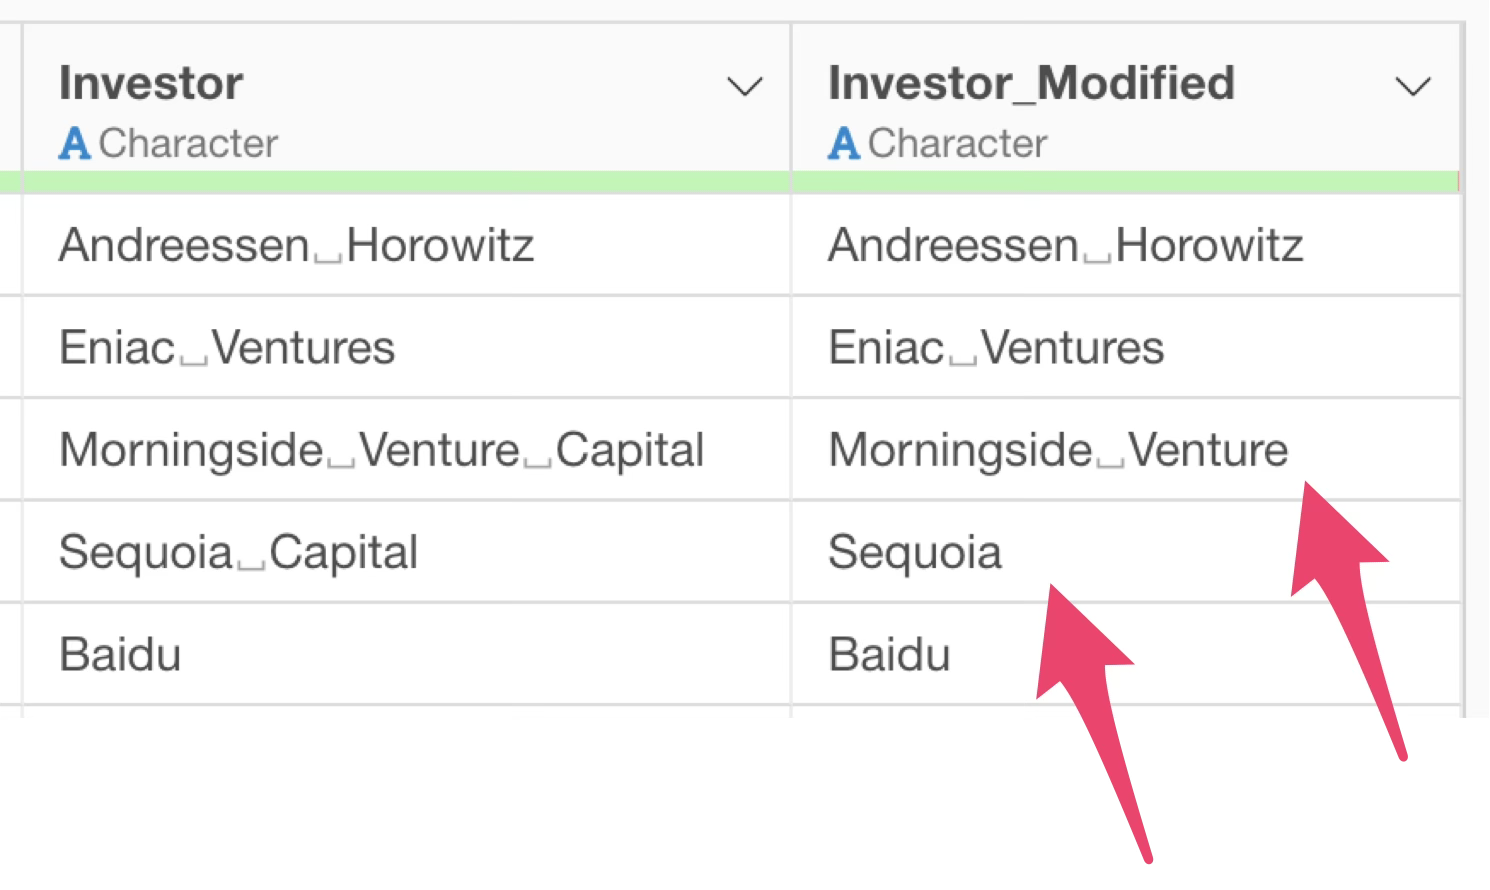The height and width of the screenshot is (890, 1490).
Task: Click the Investor_Modified column header name
Action: tap(1031, 83)
